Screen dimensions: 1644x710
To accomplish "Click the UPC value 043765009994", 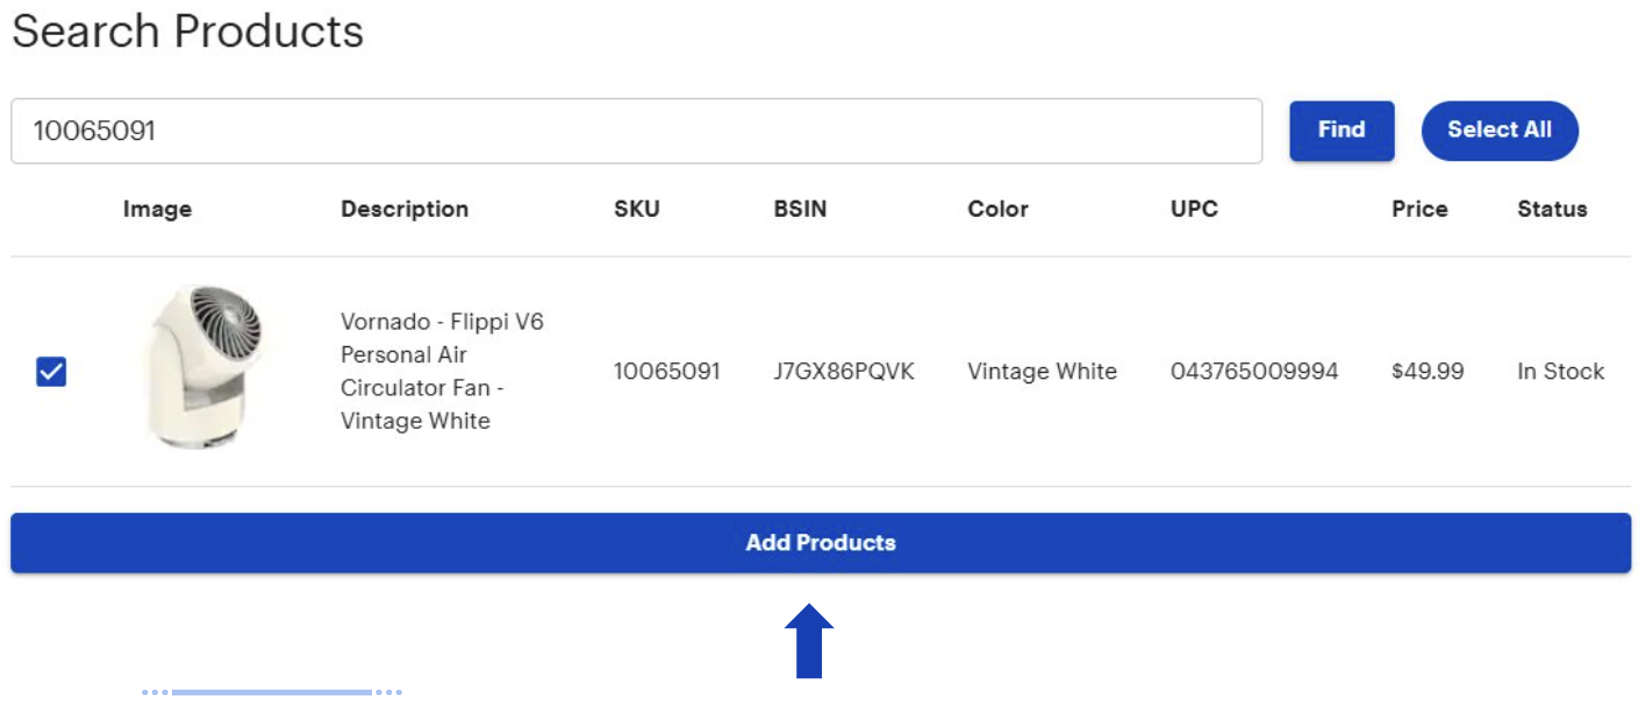I will click(1254, 372).
